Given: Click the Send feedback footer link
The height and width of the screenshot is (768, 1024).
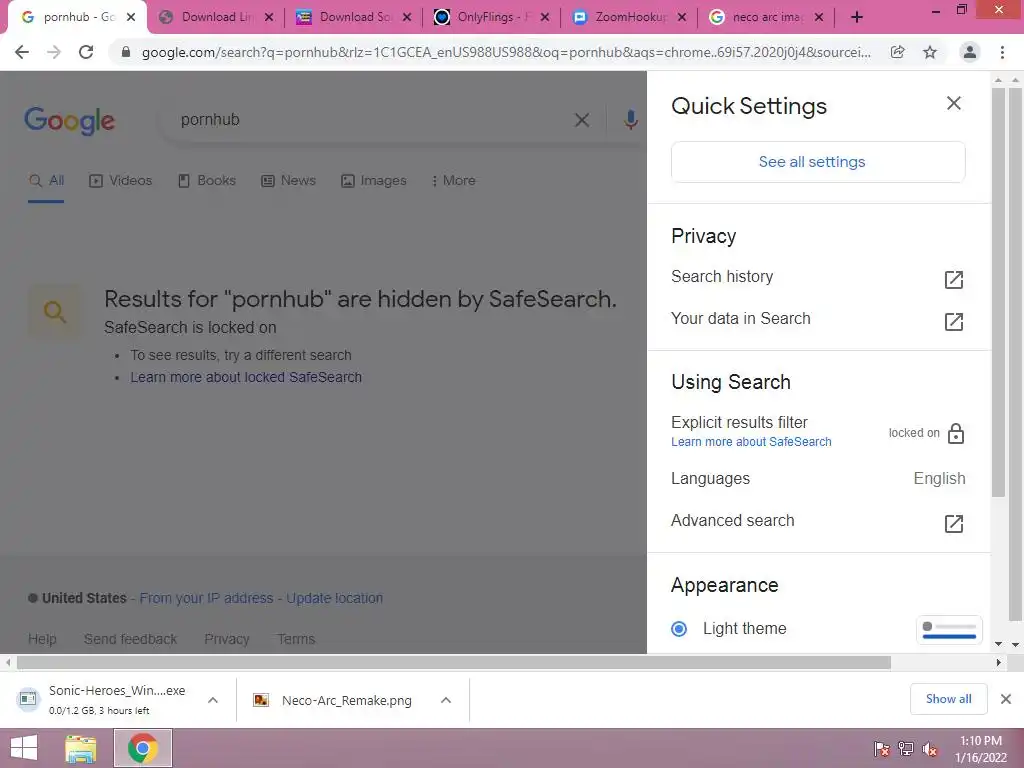Looking at the screenshot, I should [130, 639].
